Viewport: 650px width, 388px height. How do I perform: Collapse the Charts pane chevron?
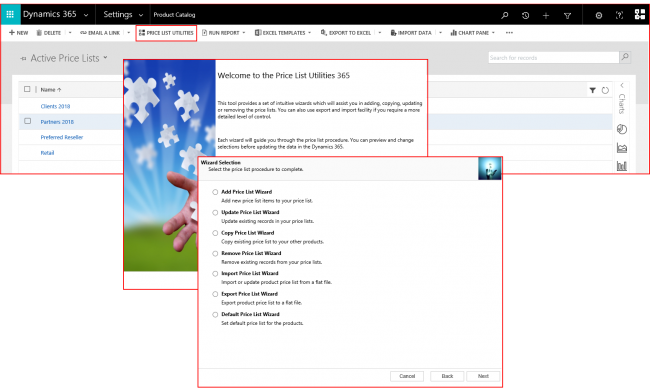click(x=622, y=85)
